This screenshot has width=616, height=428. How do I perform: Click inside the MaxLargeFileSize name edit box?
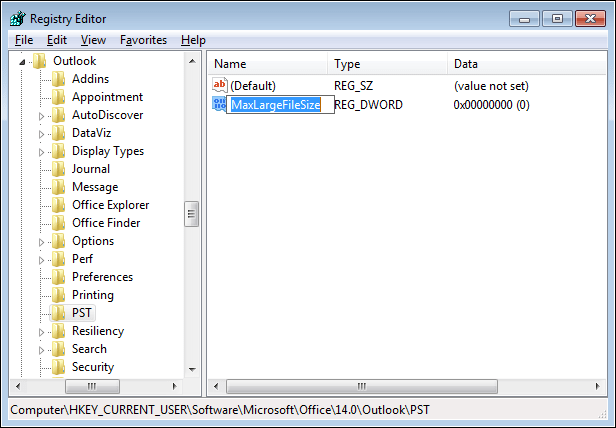coord(280,105)
